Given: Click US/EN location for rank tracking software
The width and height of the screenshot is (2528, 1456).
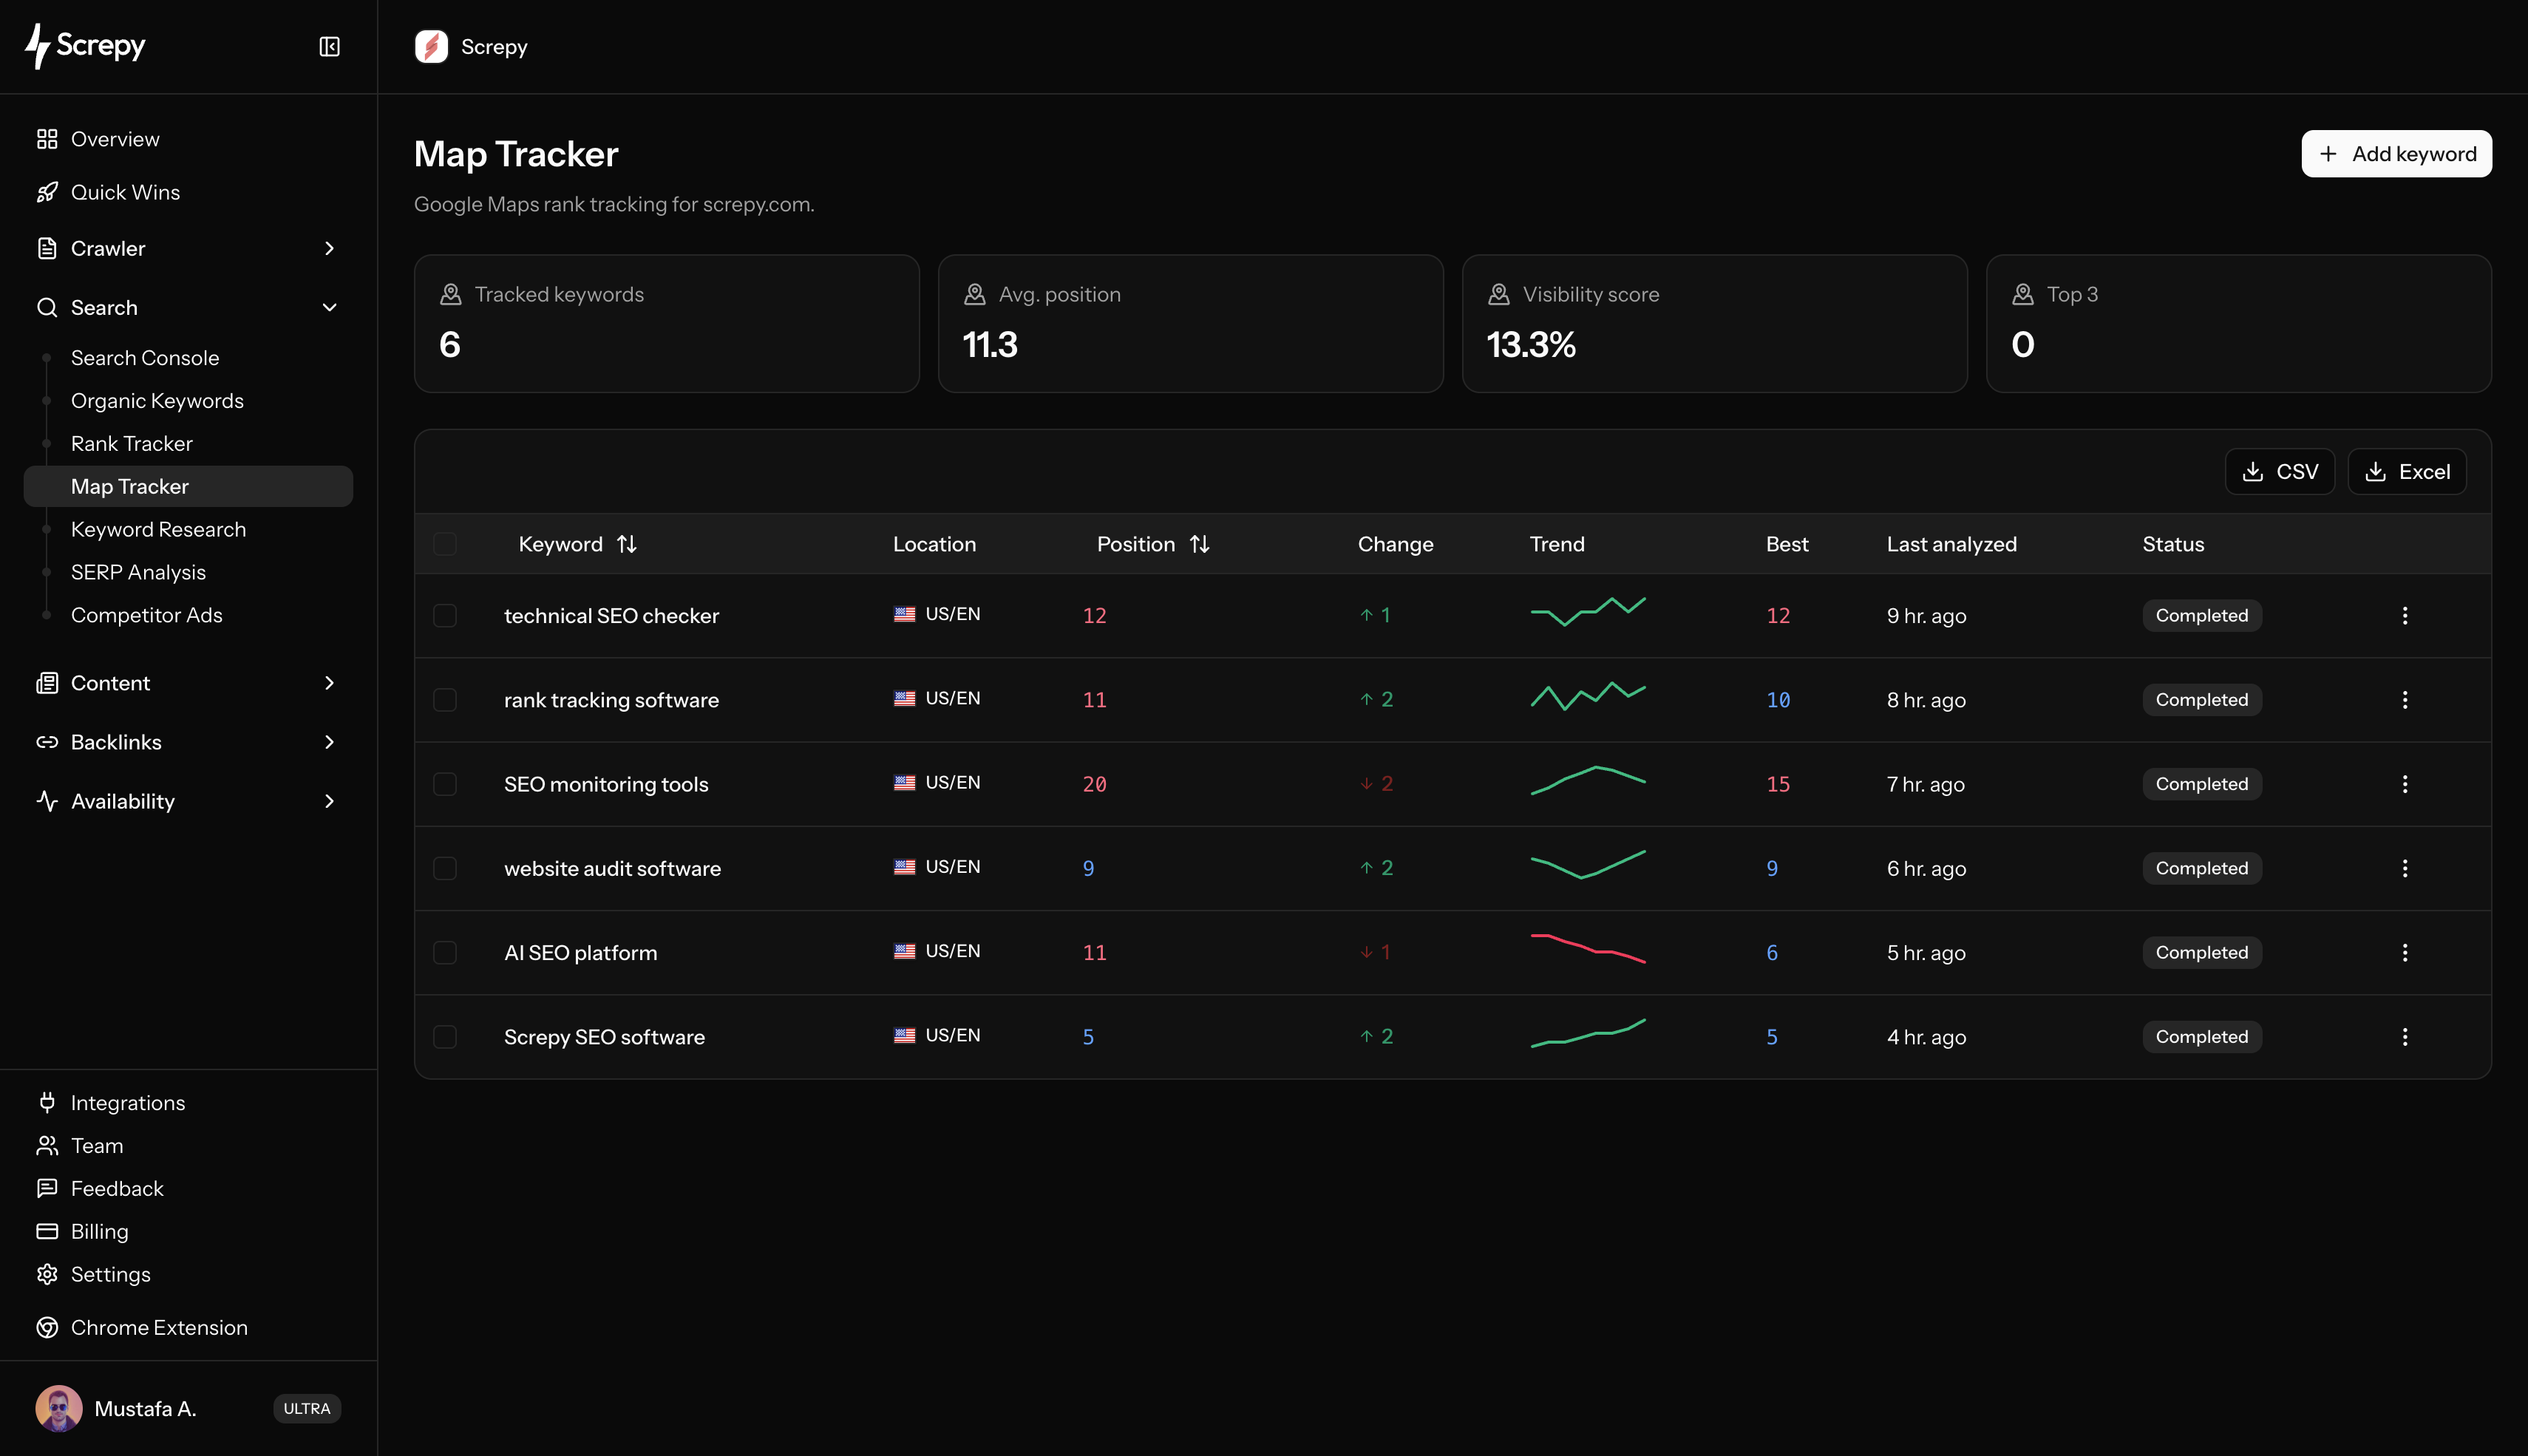Looking at the screenshot, I should click(937, 698).
